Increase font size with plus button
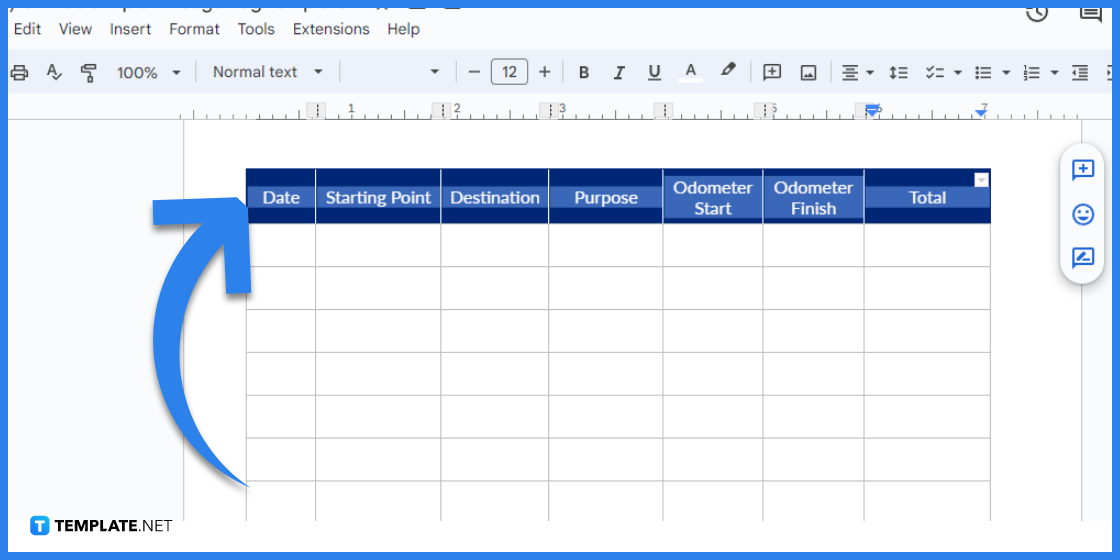This screenshot has width=1120, height=560. pos(545,72)
